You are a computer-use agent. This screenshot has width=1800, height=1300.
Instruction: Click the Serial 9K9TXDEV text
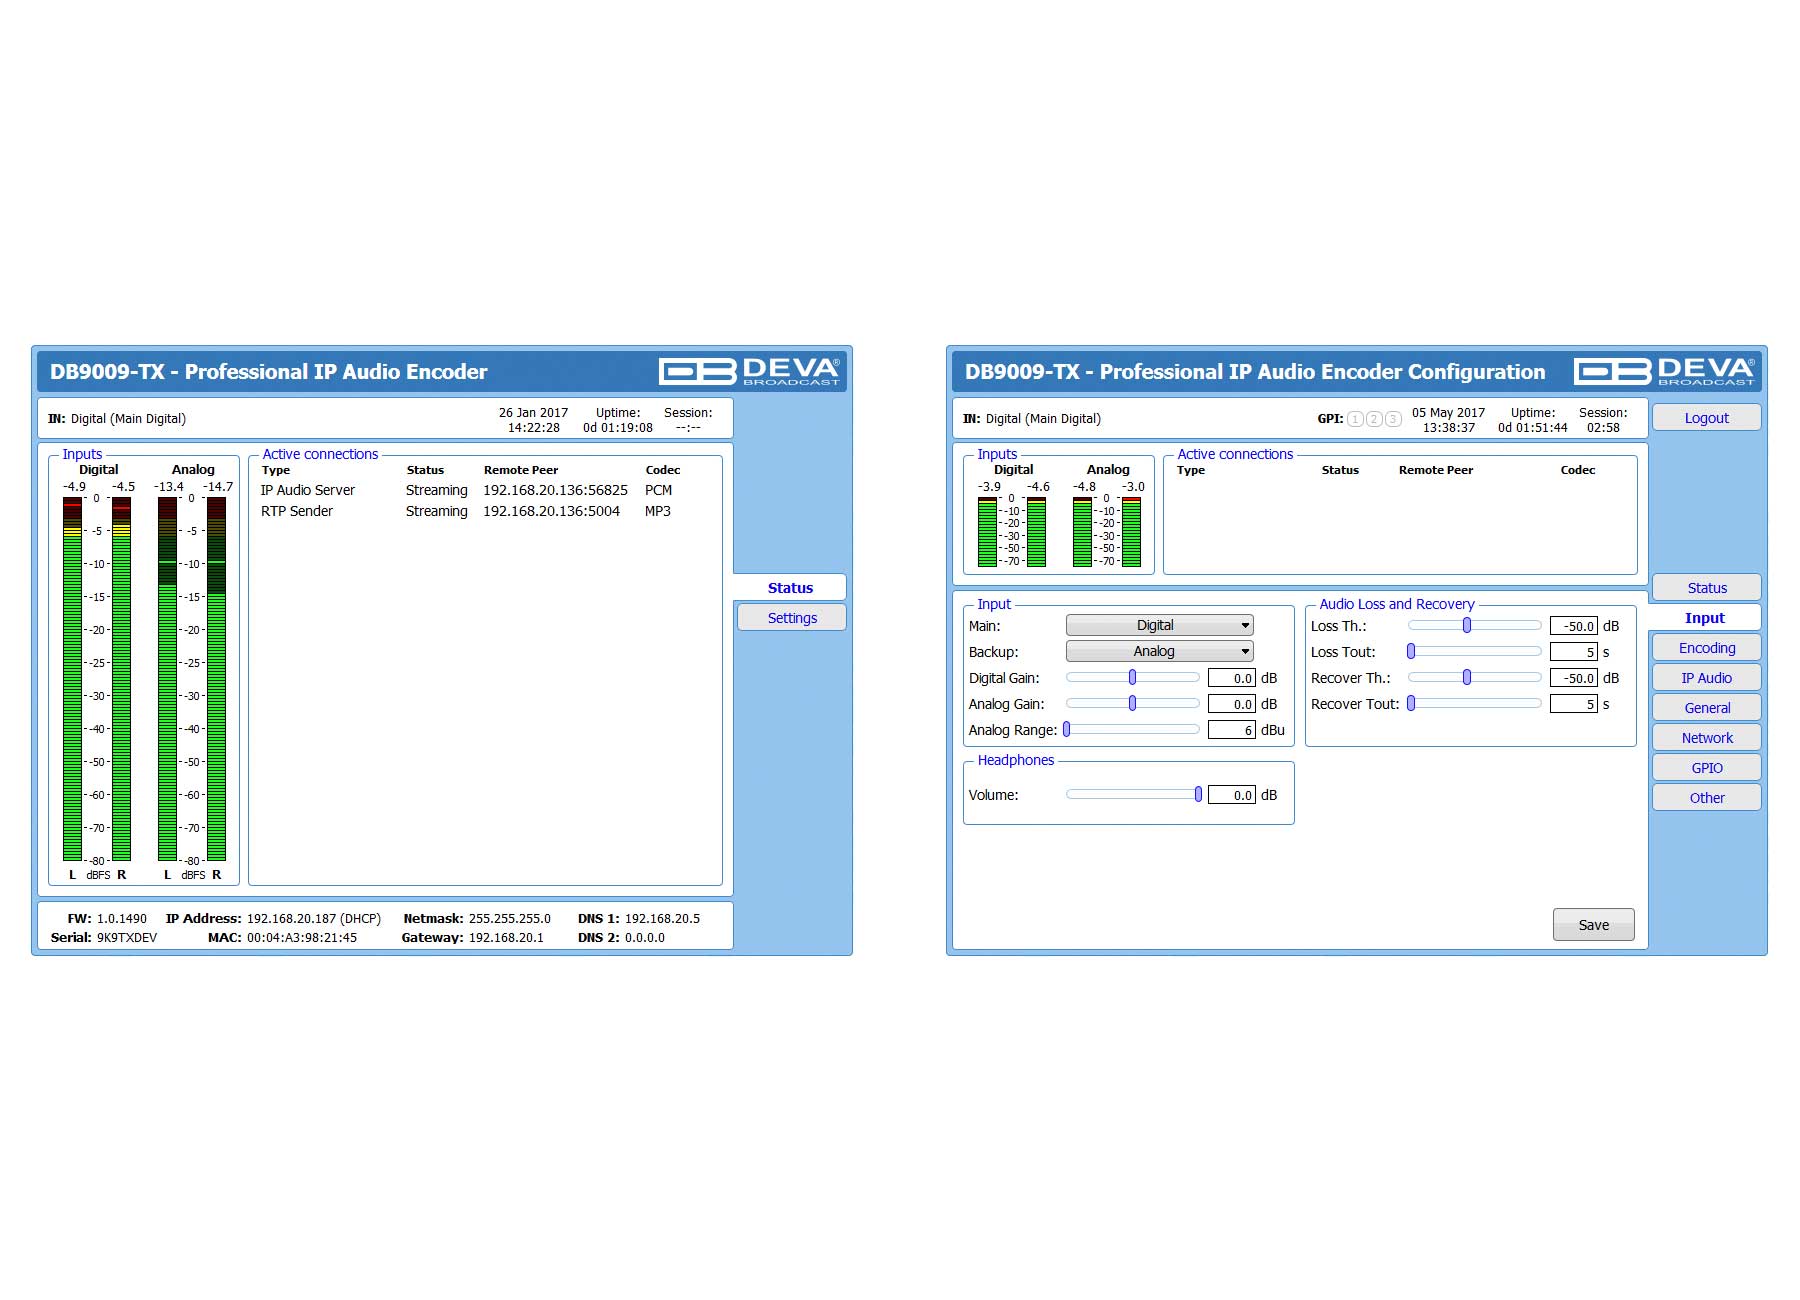point(126,938)
